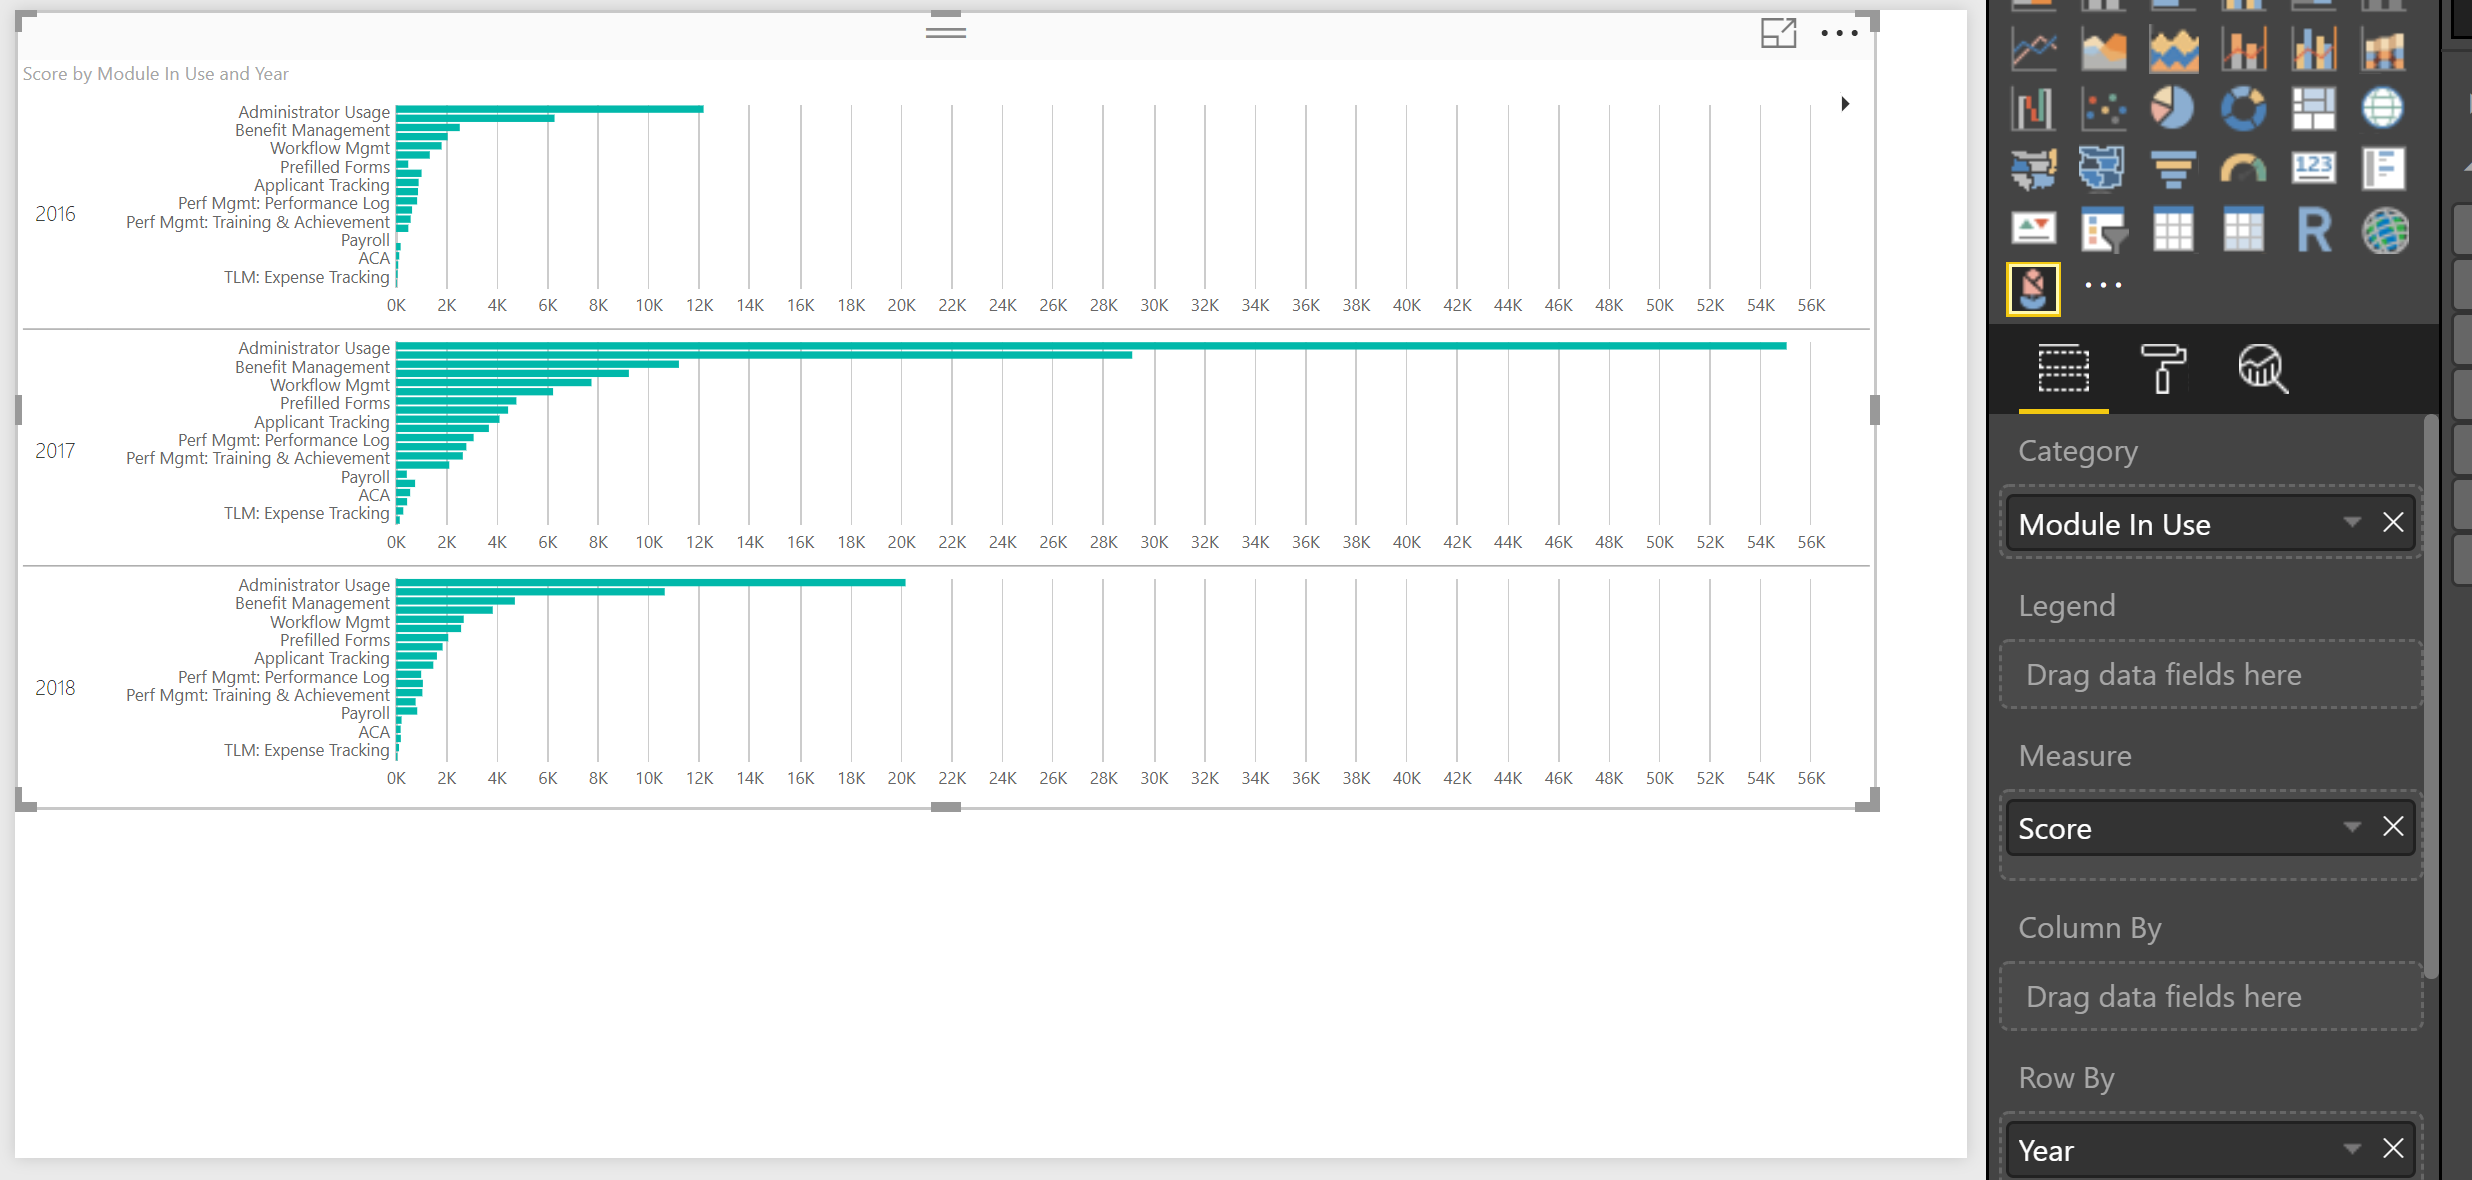Select the Shape map visualization
The height and width of the screenshot is (1180, 2472).
coord(2103,169)
